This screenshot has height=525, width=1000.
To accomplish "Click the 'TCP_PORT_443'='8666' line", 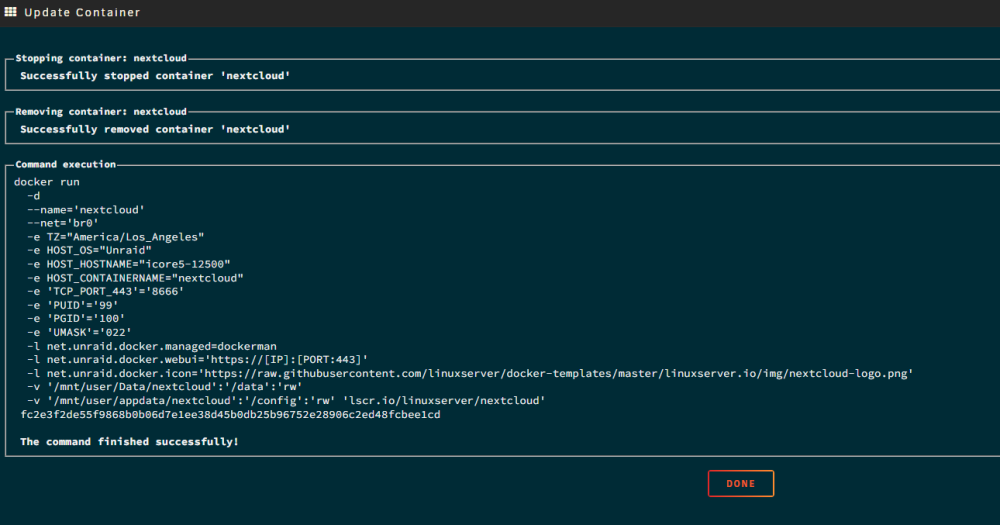I will tap(105, 292).
